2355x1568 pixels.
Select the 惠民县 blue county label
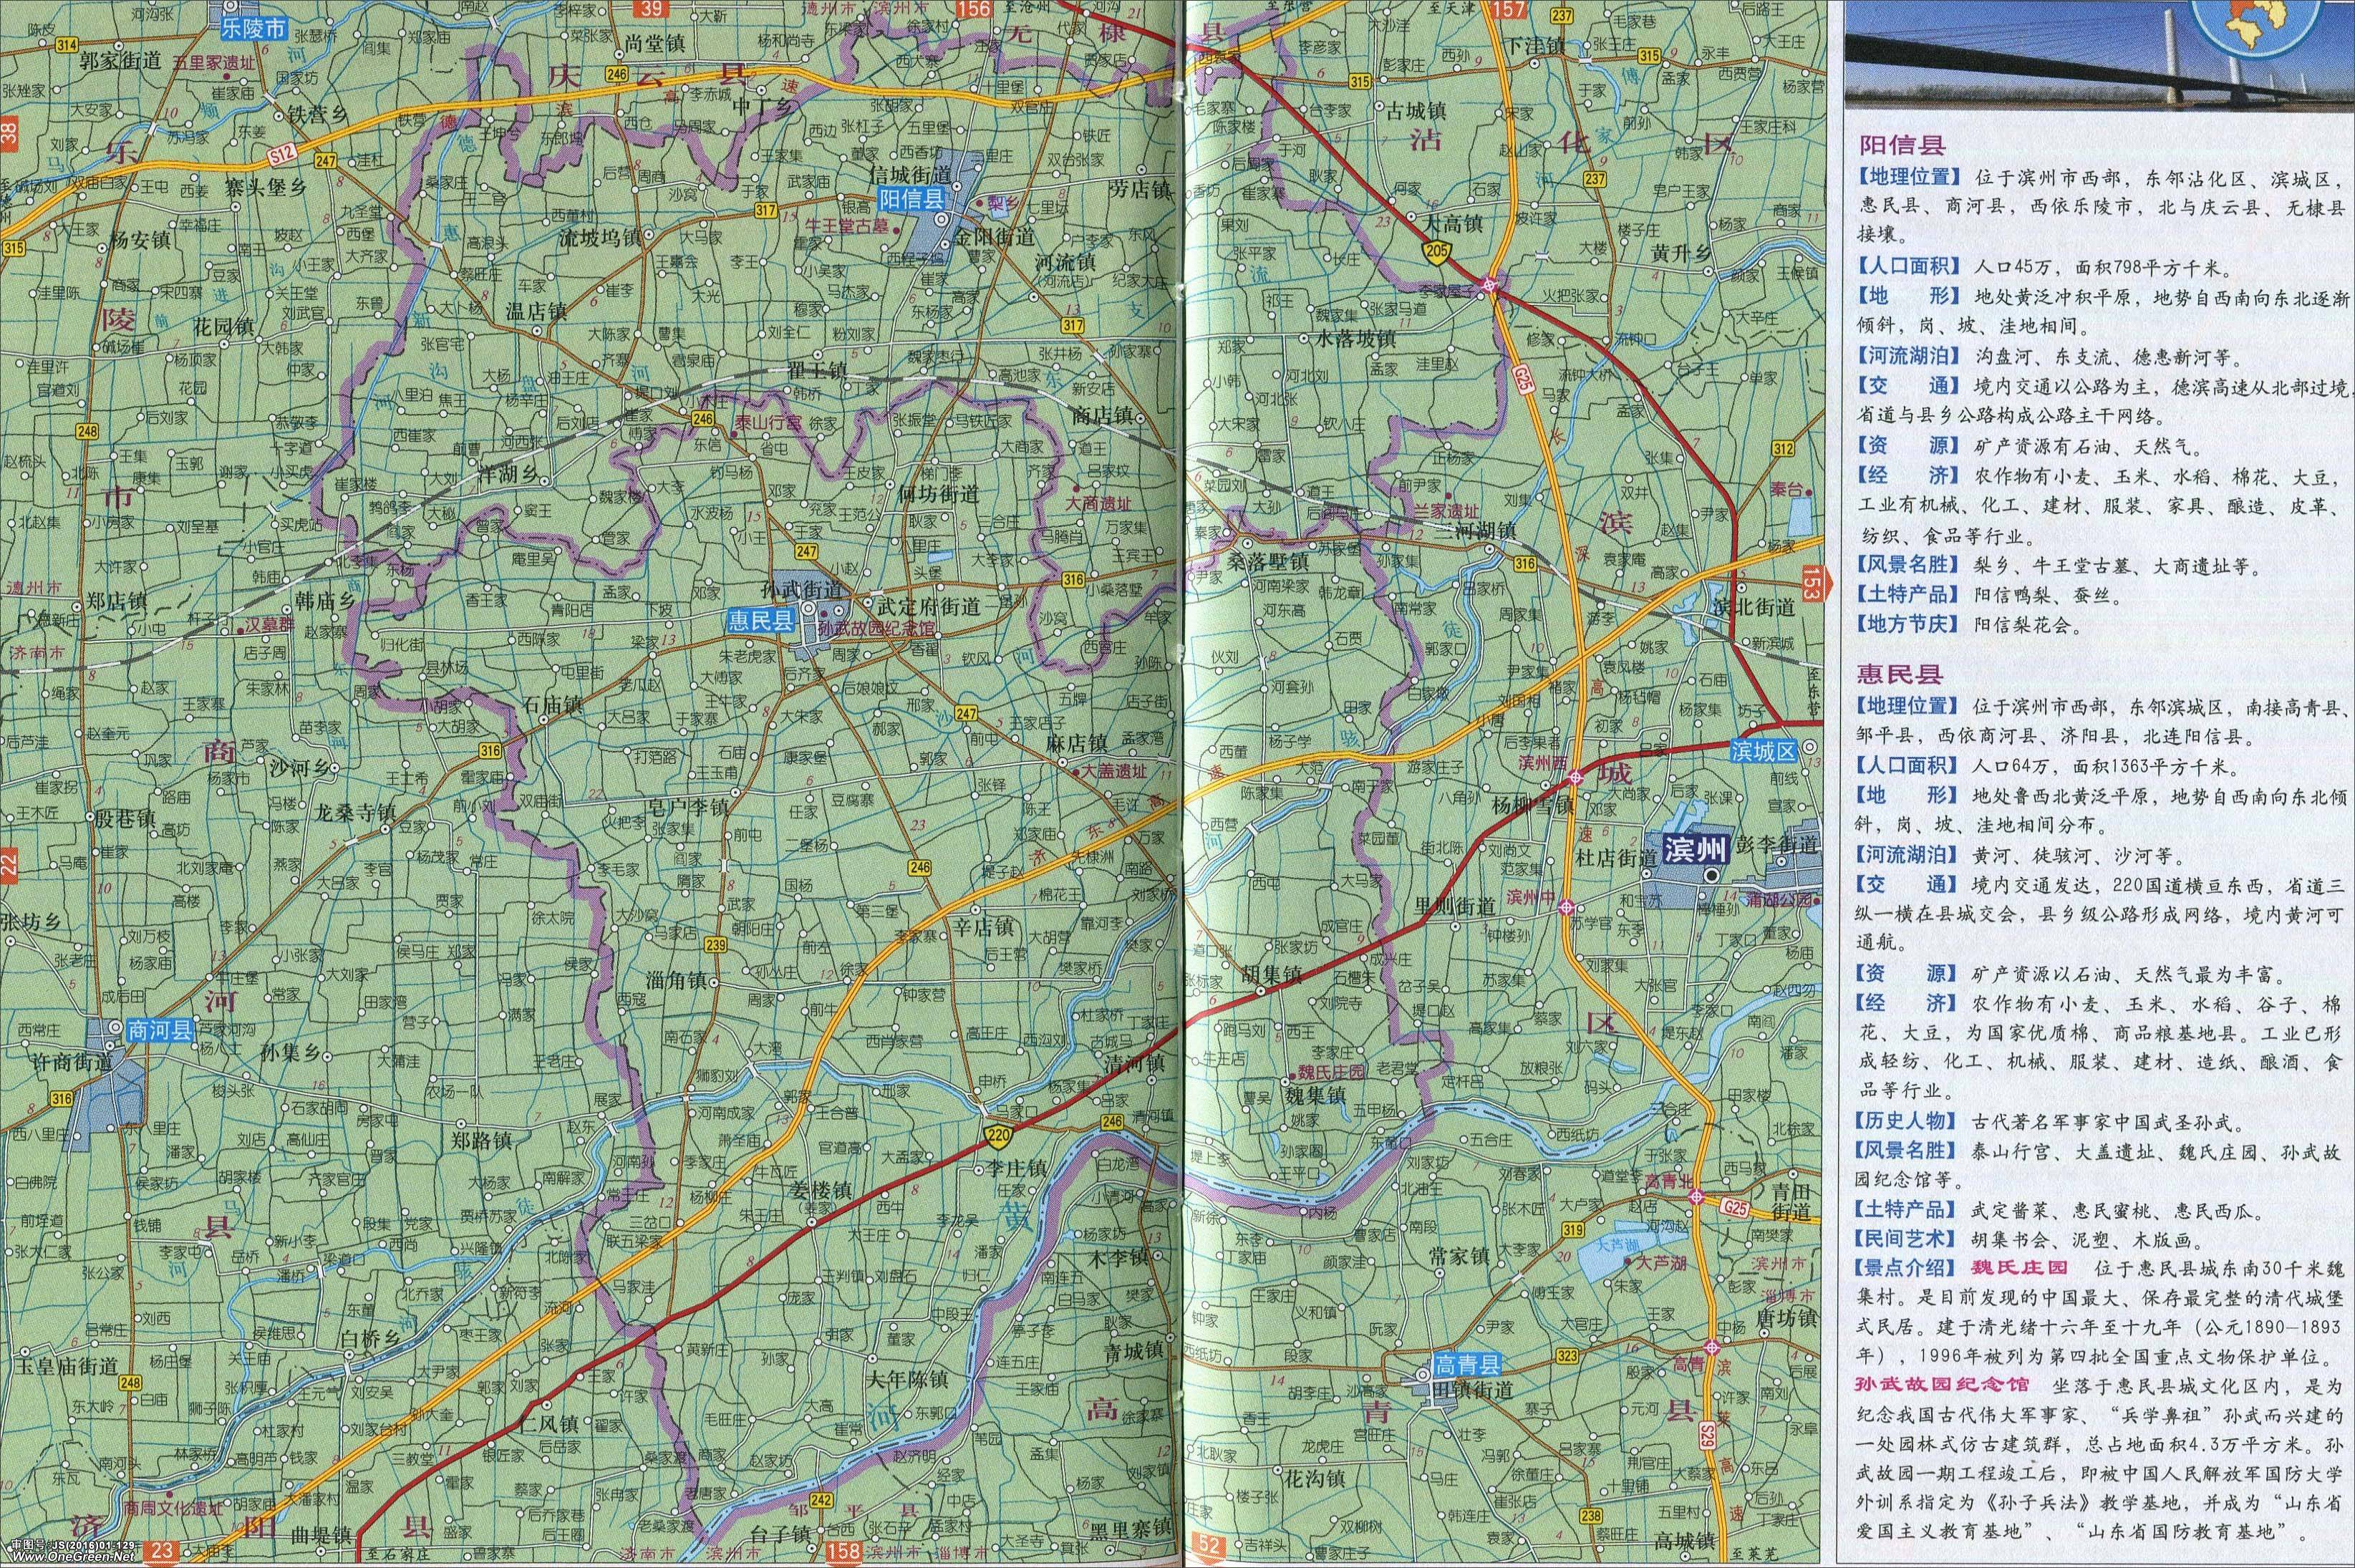pos(760,621)
